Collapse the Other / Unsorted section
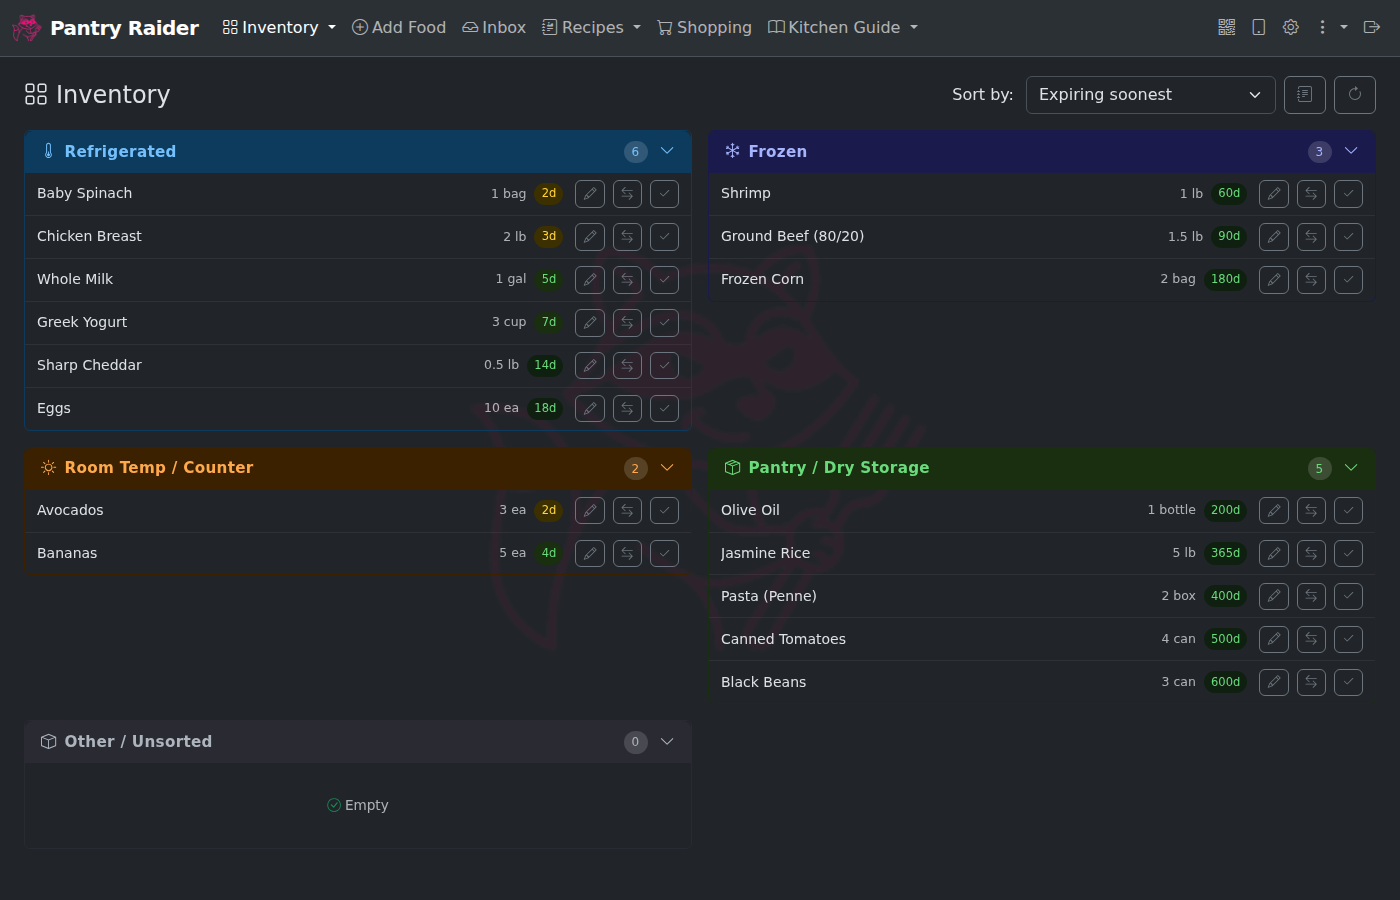 [x=667, y=741]
